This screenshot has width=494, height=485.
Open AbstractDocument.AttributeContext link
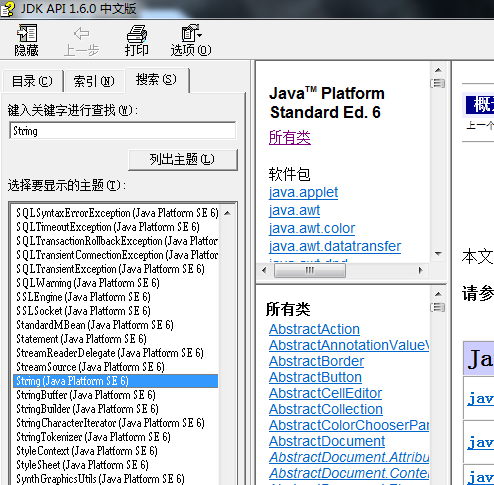pyautogui.click(x=349, y=457)
